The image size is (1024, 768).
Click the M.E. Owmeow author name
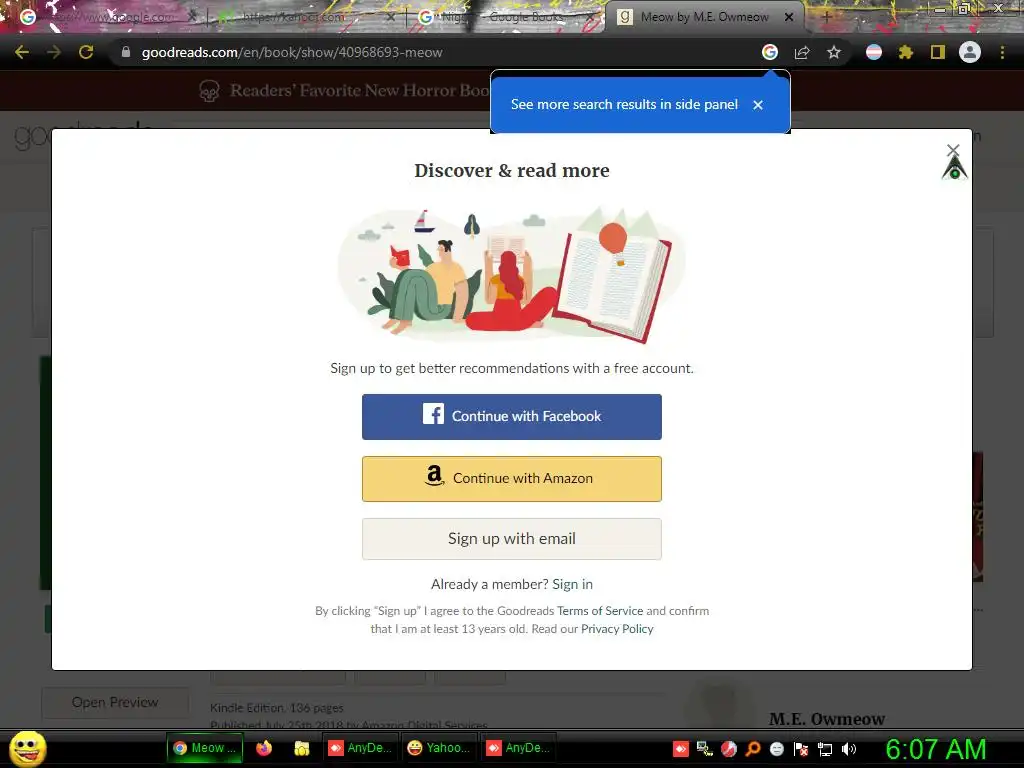(827, 719)
